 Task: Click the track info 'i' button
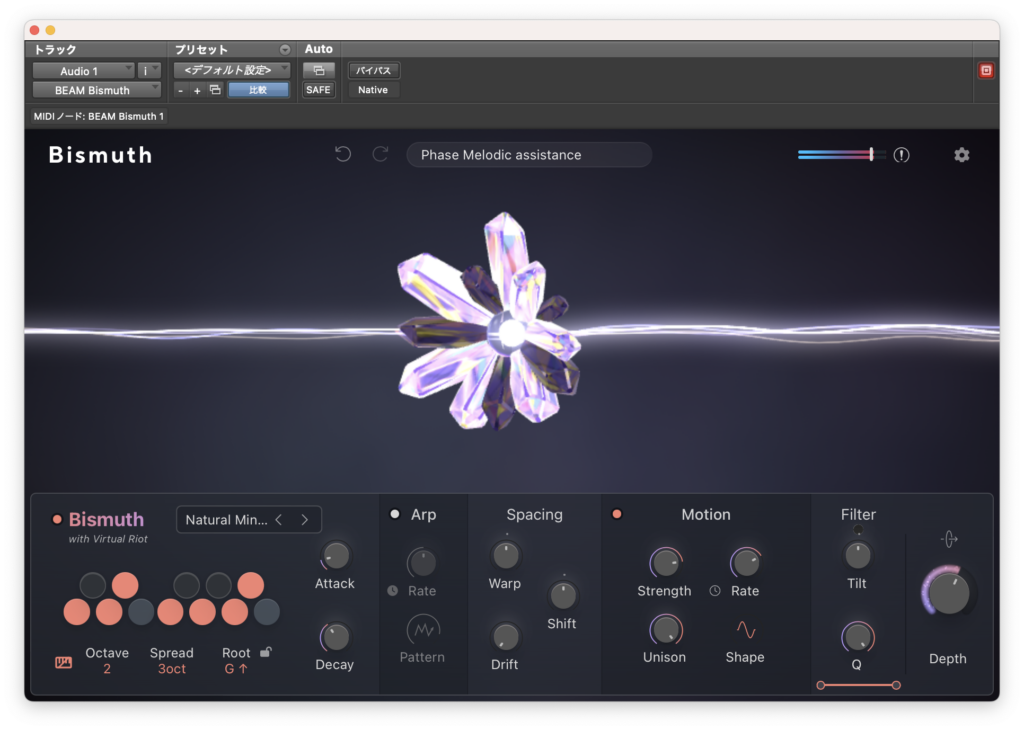tap(149, 71)
